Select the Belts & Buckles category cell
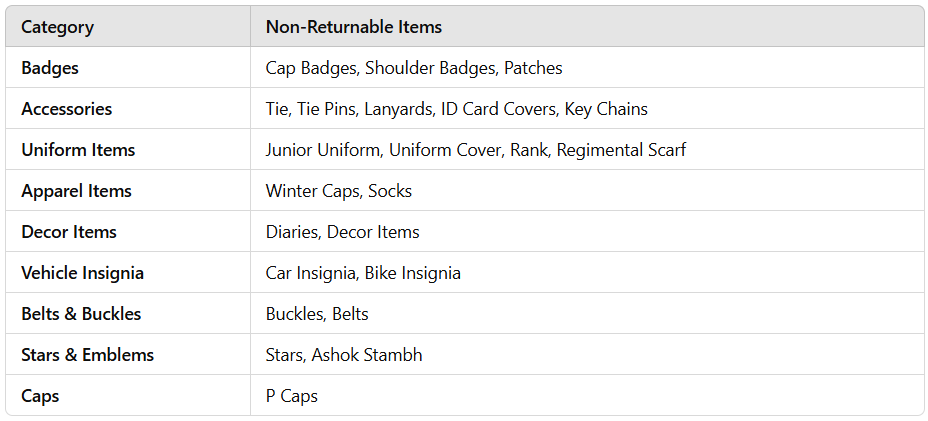 128,313
